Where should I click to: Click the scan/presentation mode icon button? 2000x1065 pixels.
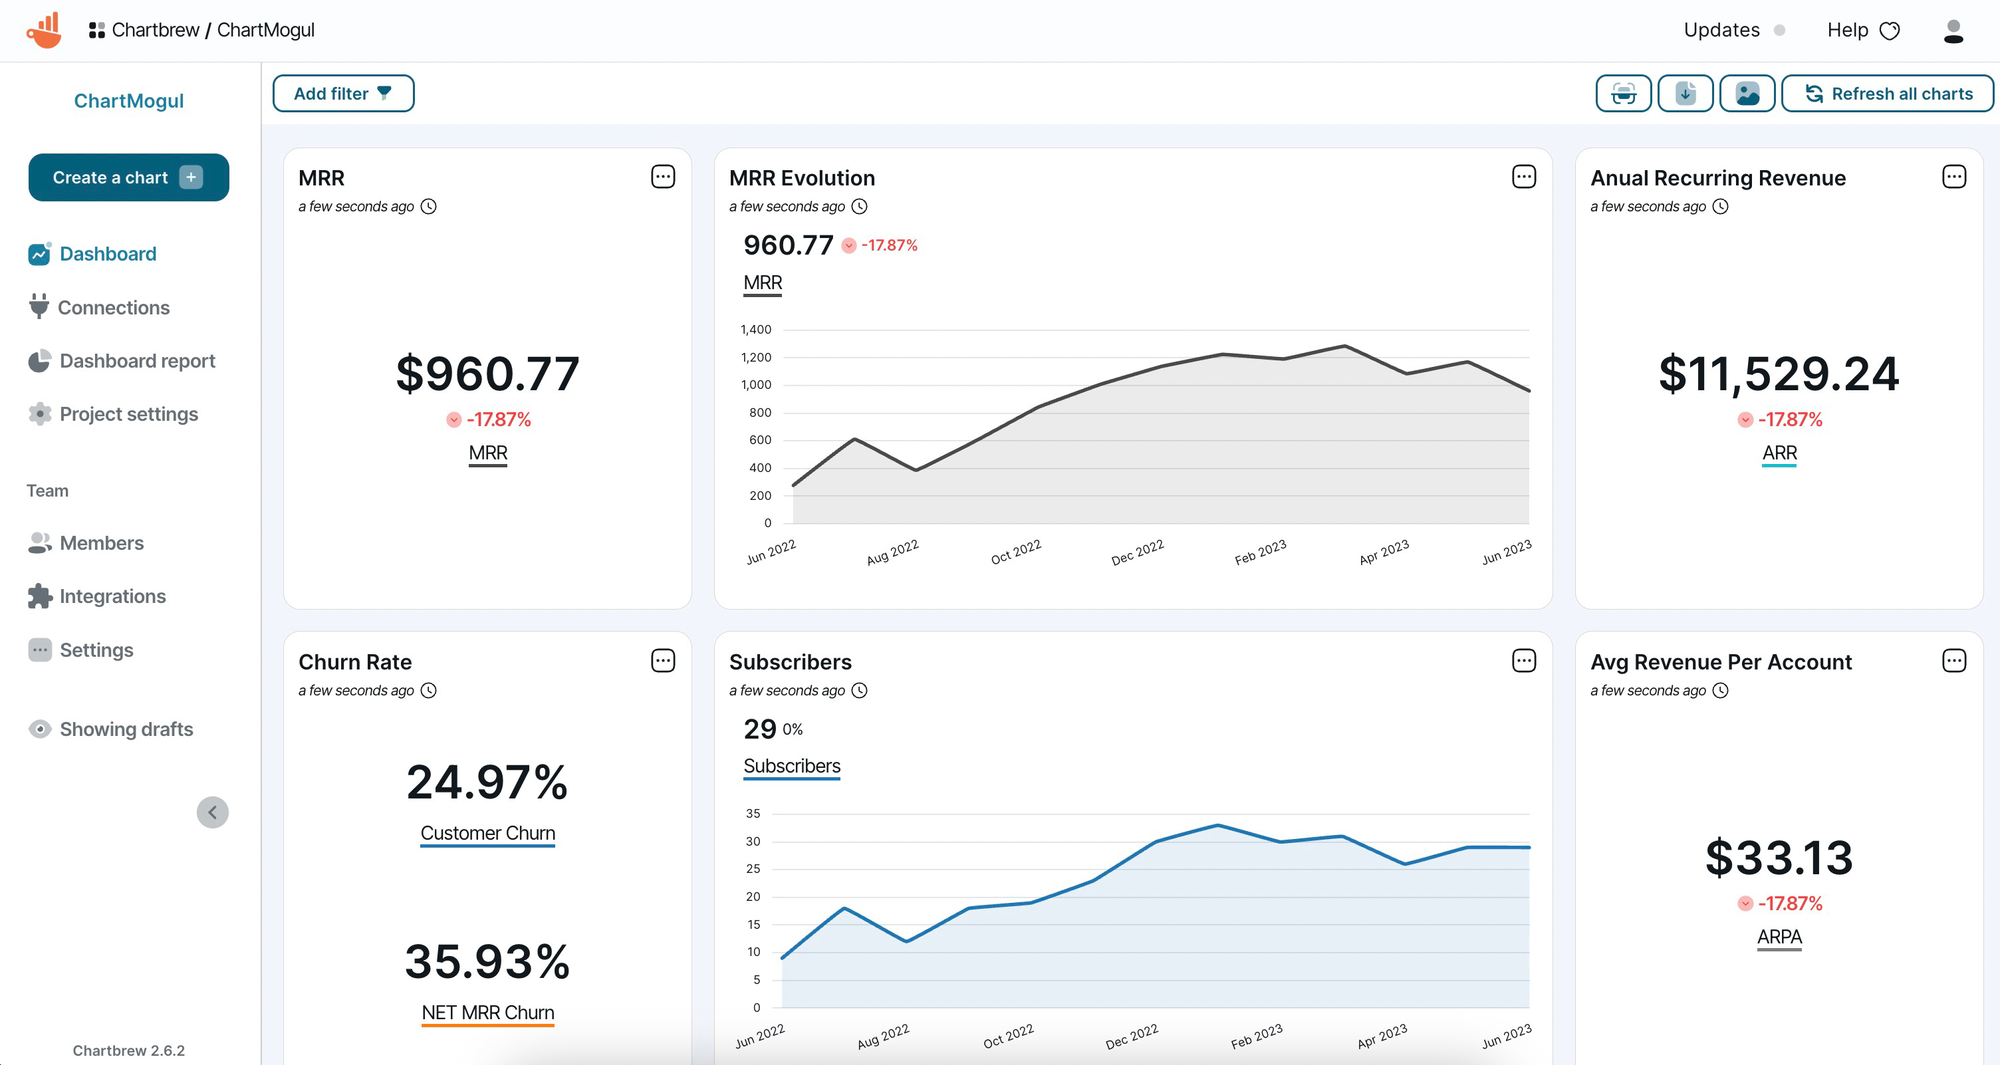[x=1623, y=94]
